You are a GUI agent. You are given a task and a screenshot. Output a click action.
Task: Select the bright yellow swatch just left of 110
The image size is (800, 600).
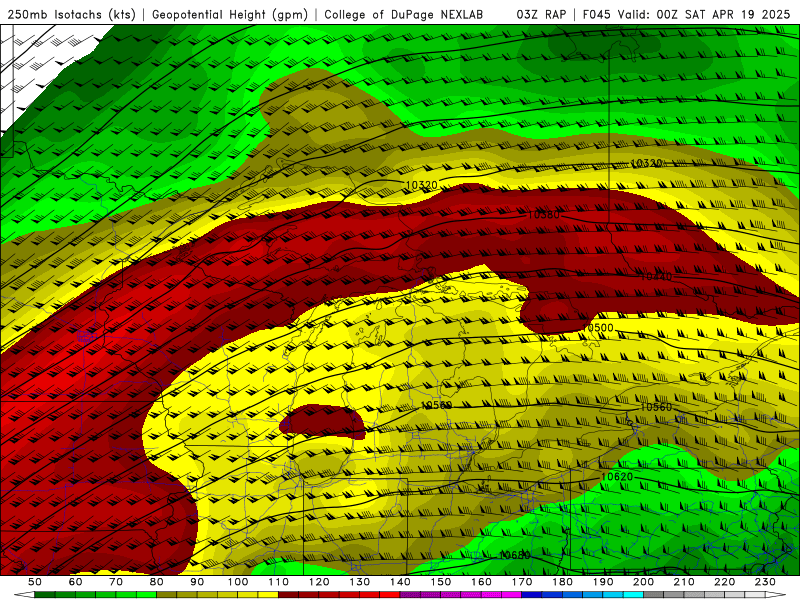coord(268,595)
